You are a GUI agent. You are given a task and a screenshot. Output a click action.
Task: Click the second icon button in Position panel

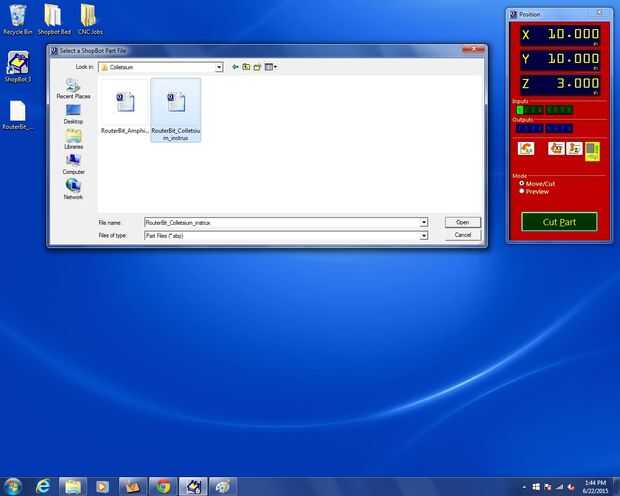pos(556,149)
